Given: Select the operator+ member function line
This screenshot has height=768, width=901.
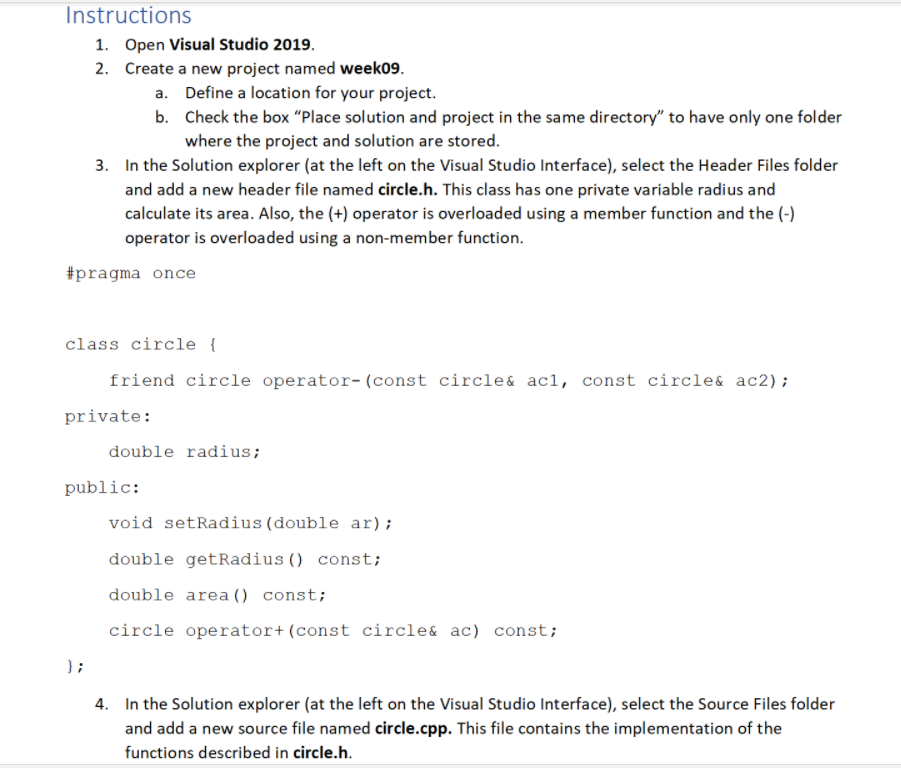Looking at the screenshot, I should pyautogui.click(x=333, y=630).
